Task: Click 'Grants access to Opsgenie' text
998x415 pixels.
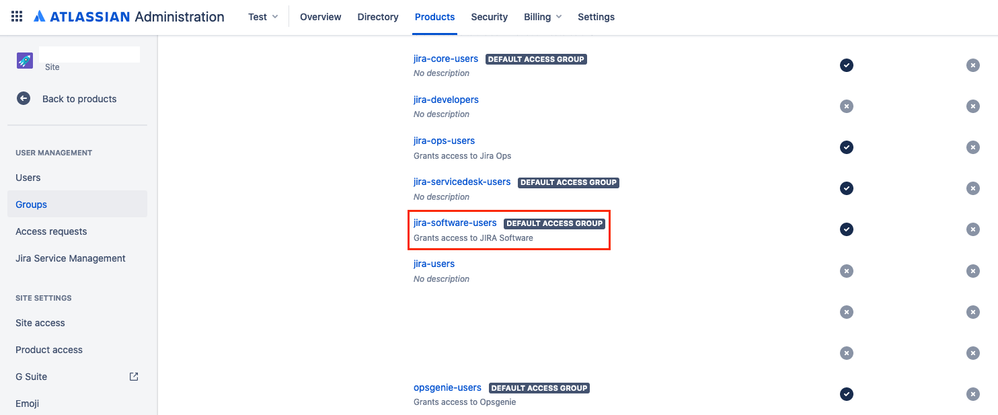Action: click(465, 402)
